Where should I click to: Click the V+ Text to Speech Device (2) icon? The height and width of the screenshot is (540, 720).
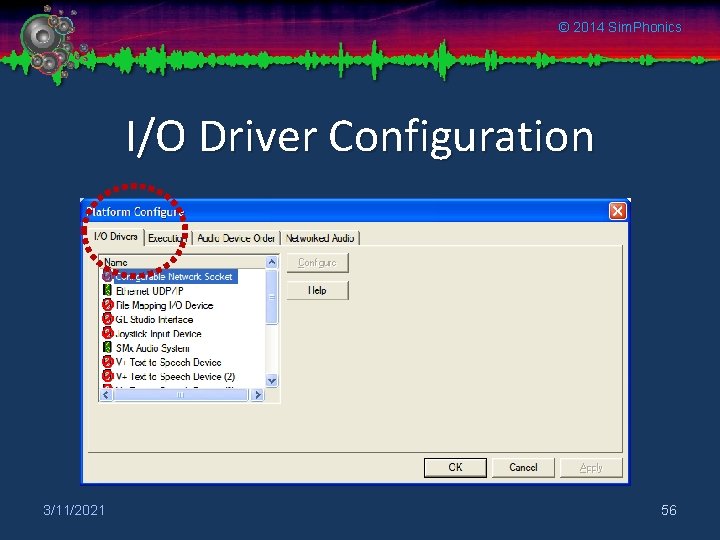[x=107, y=376]
